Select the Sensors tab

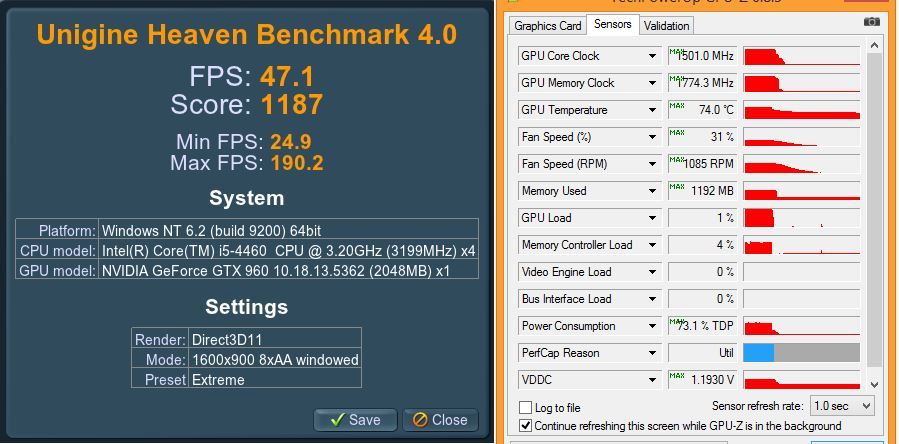pyautogui.click(x=612, y=25)
